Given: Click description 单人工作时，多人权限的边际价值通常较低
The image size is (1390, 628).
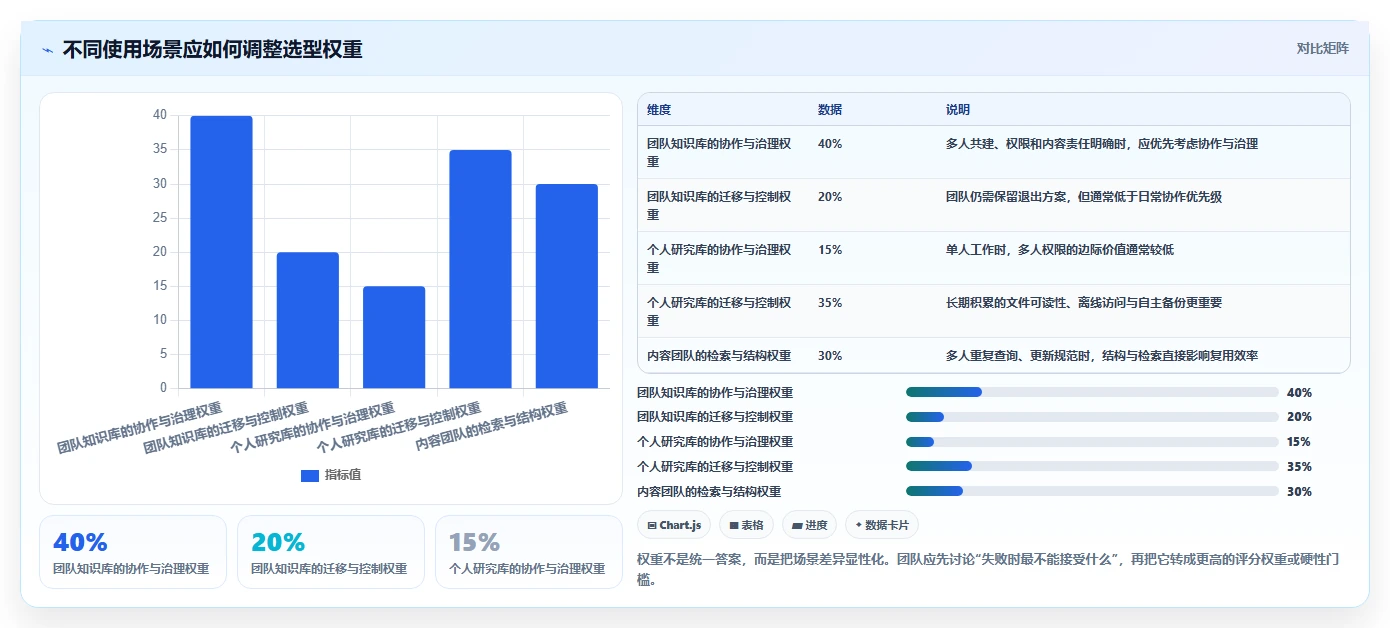Looking at the screenshot, I should (x=1060, y=250).
